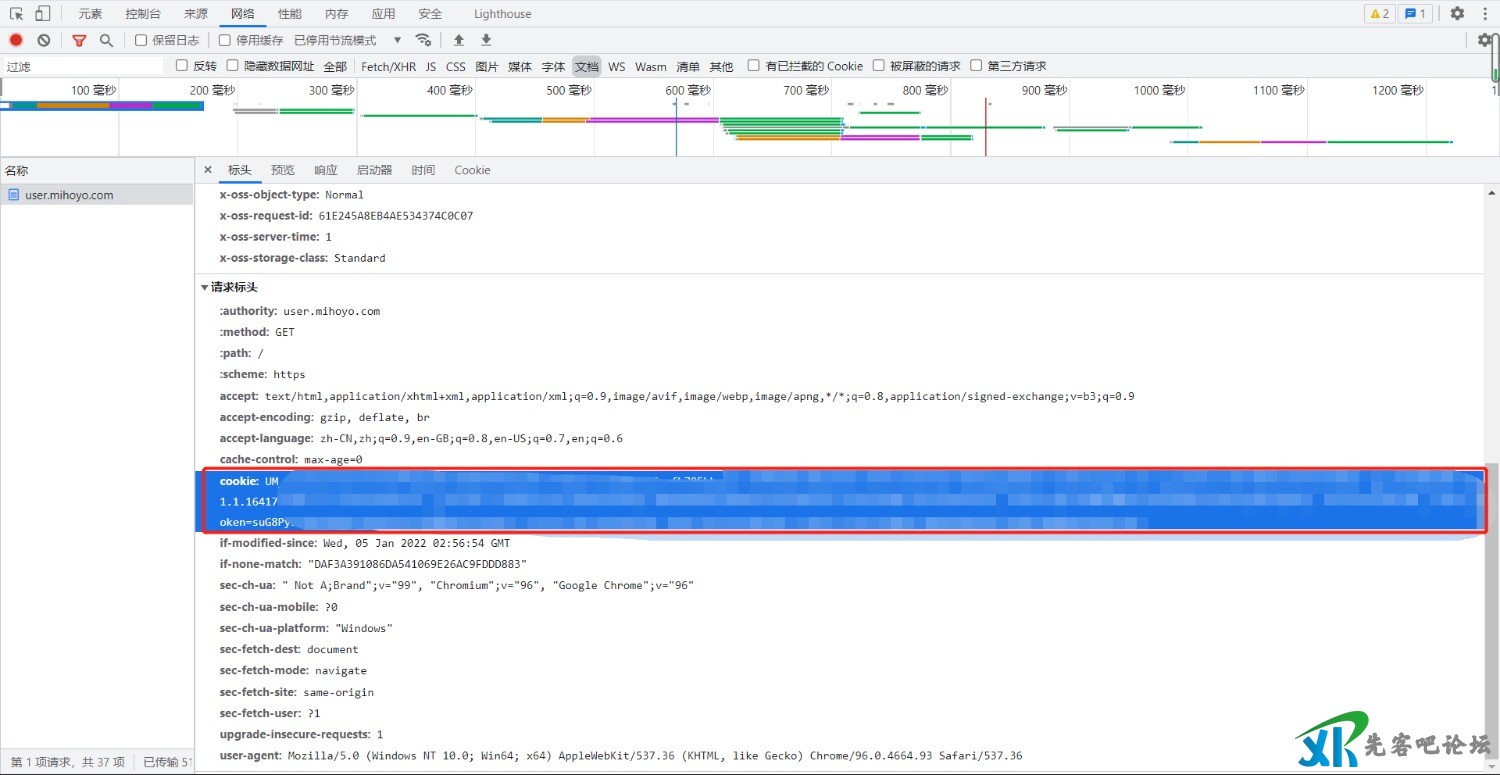Toggle the red filter funnel icon

point(79,40)
